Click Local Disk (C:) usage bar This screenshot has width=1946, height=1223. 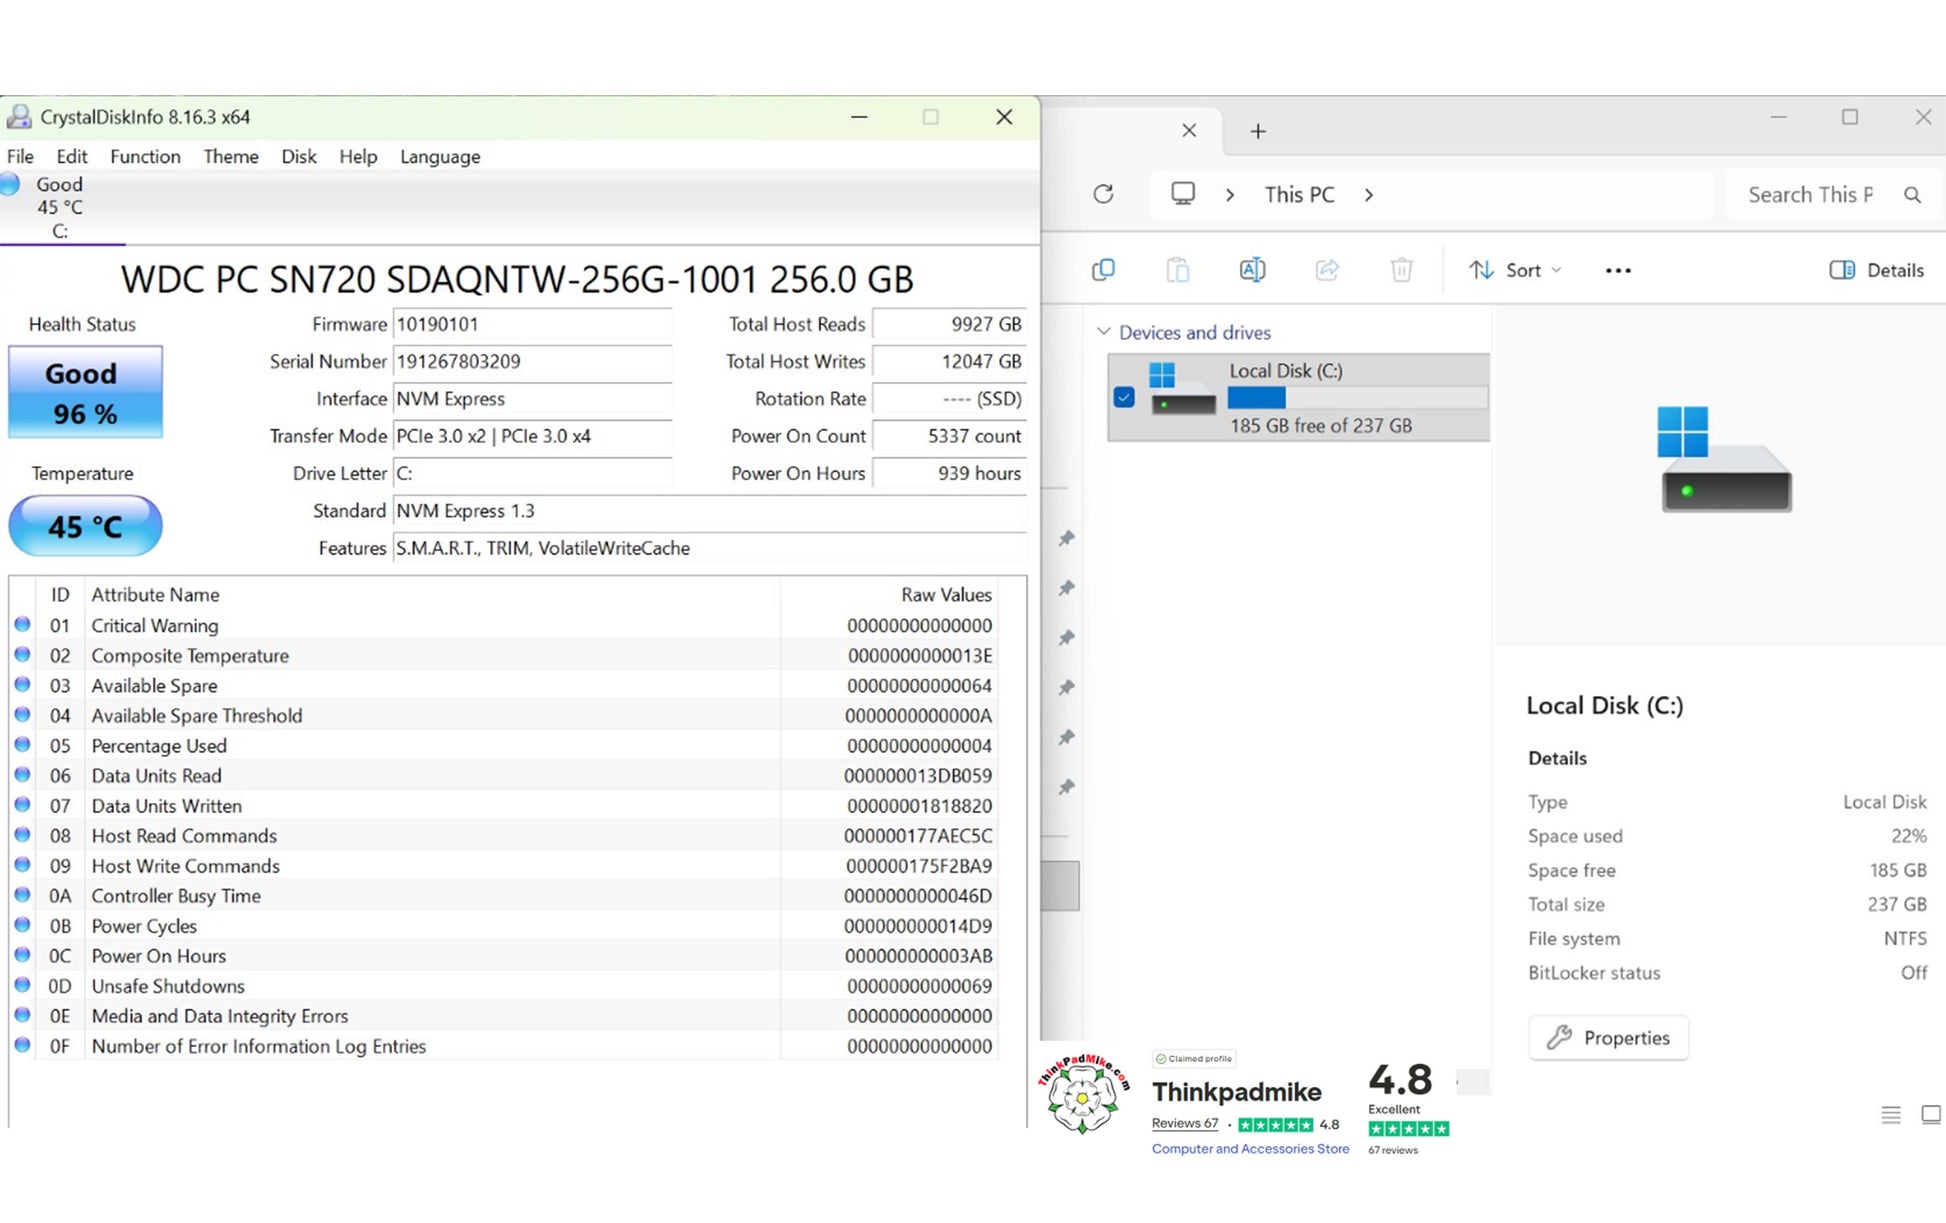tap(1357, 398)
